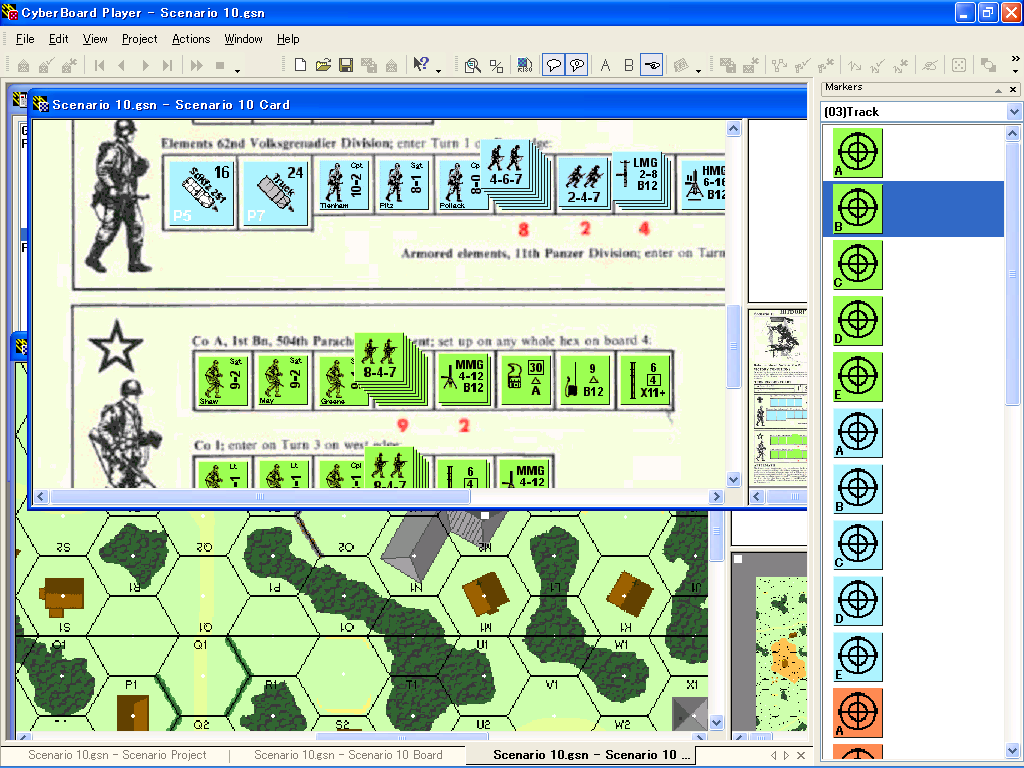Click the SdKfz 251 halftrack counter
The width and height of the screenshot is (1024, 768).
coord(201,193)
